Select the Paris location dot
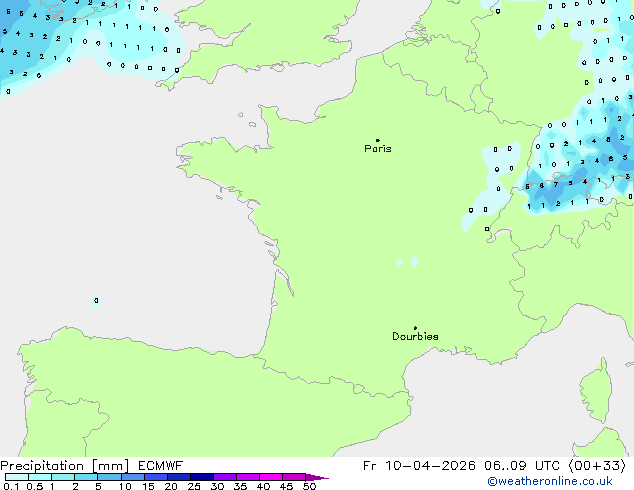634x490 pixels. coord(378,140)
